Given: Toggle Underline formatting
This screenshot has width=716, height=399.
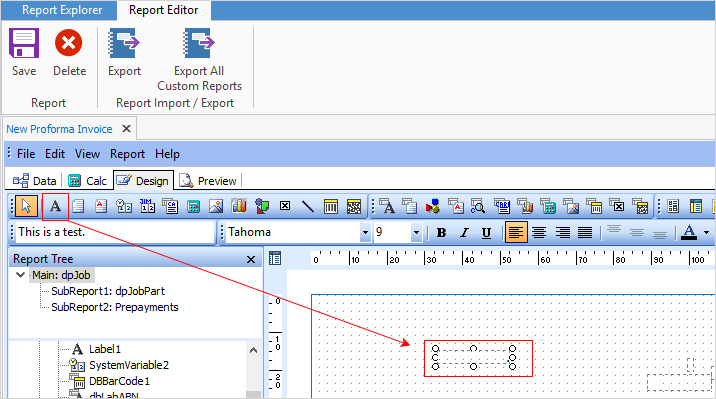Looking at the screenshot, I should 486,233.
